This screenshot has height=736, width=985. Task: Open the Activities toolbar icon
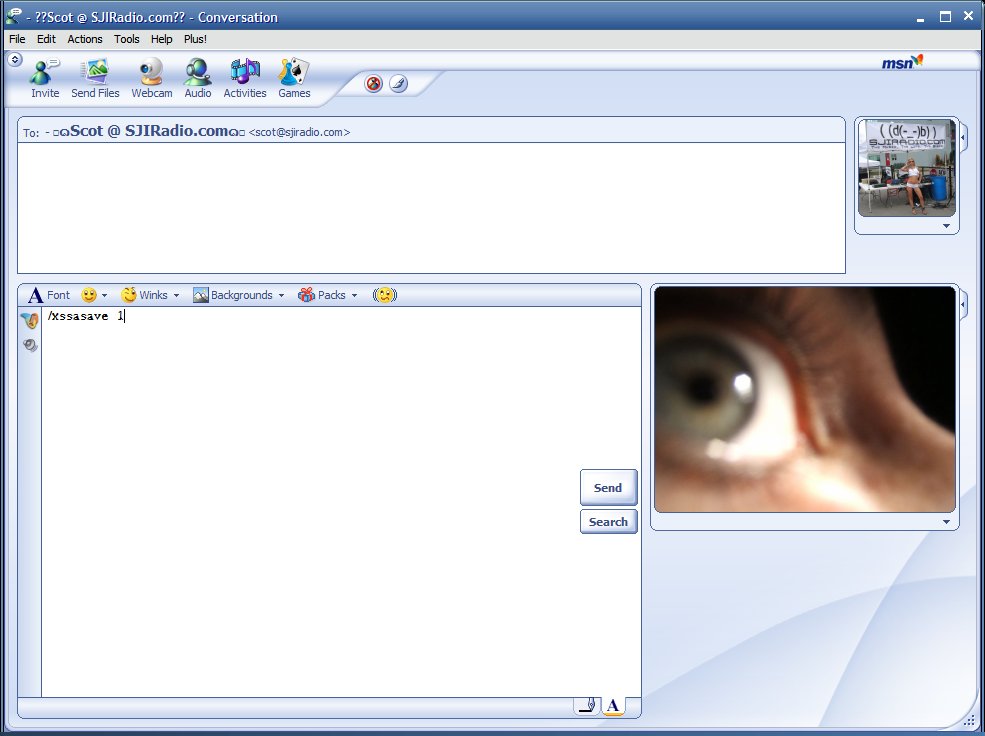(x=244, y=78)
